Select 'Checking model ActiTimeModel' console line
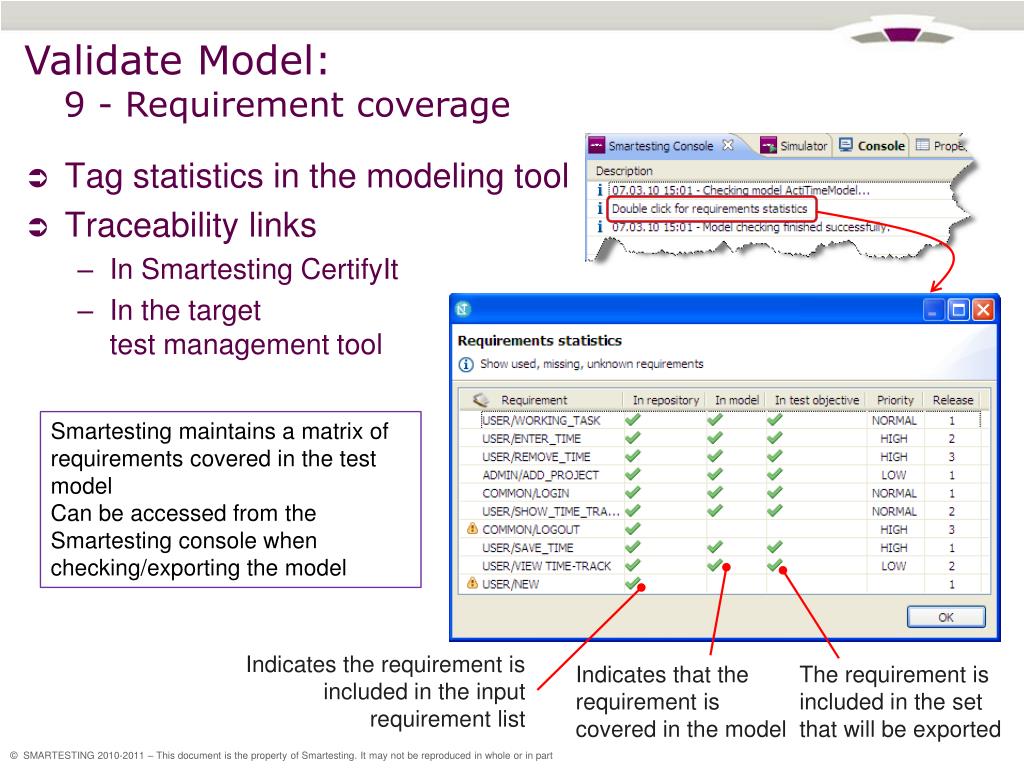The image size is (1024, 768). pos(741,191)
